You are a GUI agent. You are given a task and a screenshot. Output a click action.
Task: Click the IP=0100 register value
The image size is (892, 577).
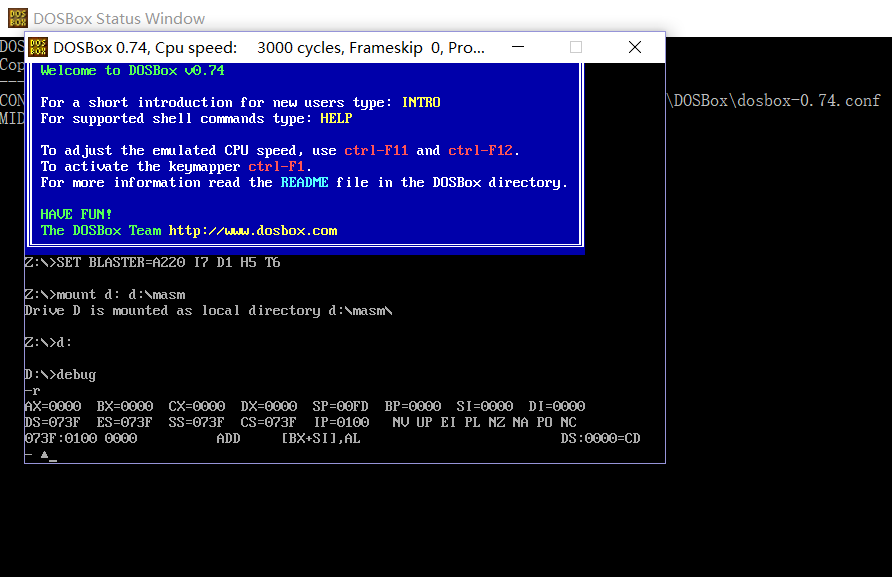(x=341, y=422)
